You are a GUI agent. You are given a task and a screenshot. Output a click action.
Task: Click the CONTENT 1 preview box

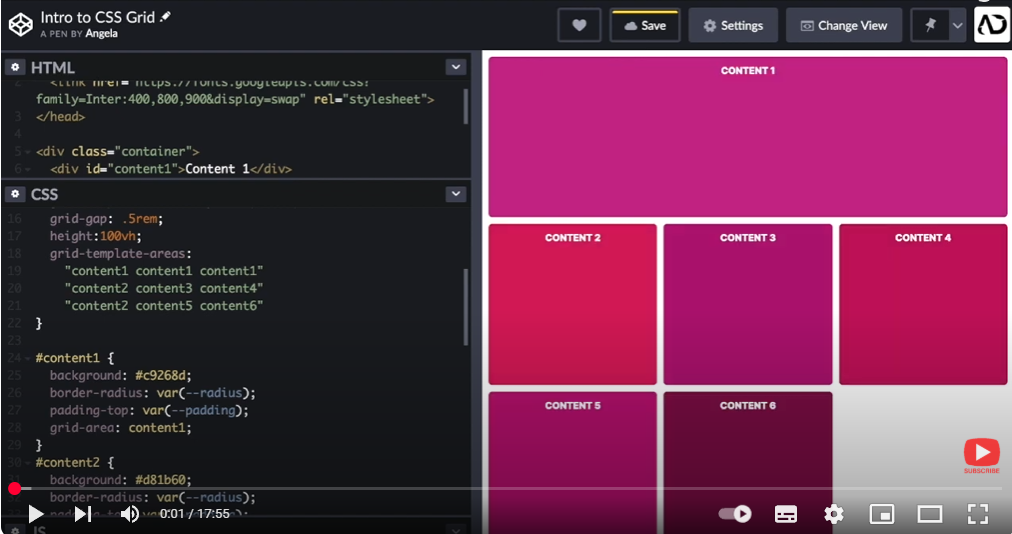coord(747,136)
